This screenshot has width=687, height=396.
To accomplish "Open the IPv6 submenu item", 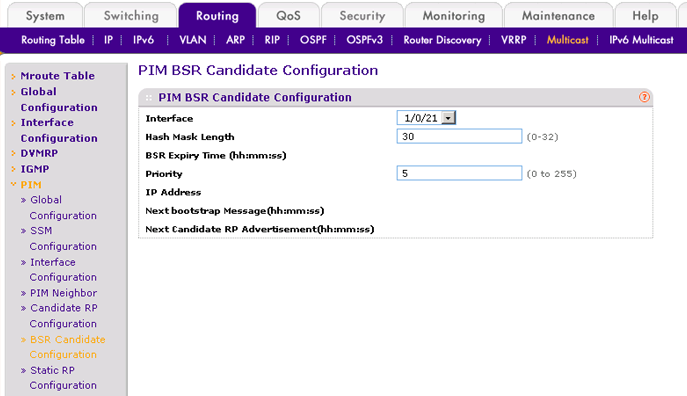I will (143, 40).
